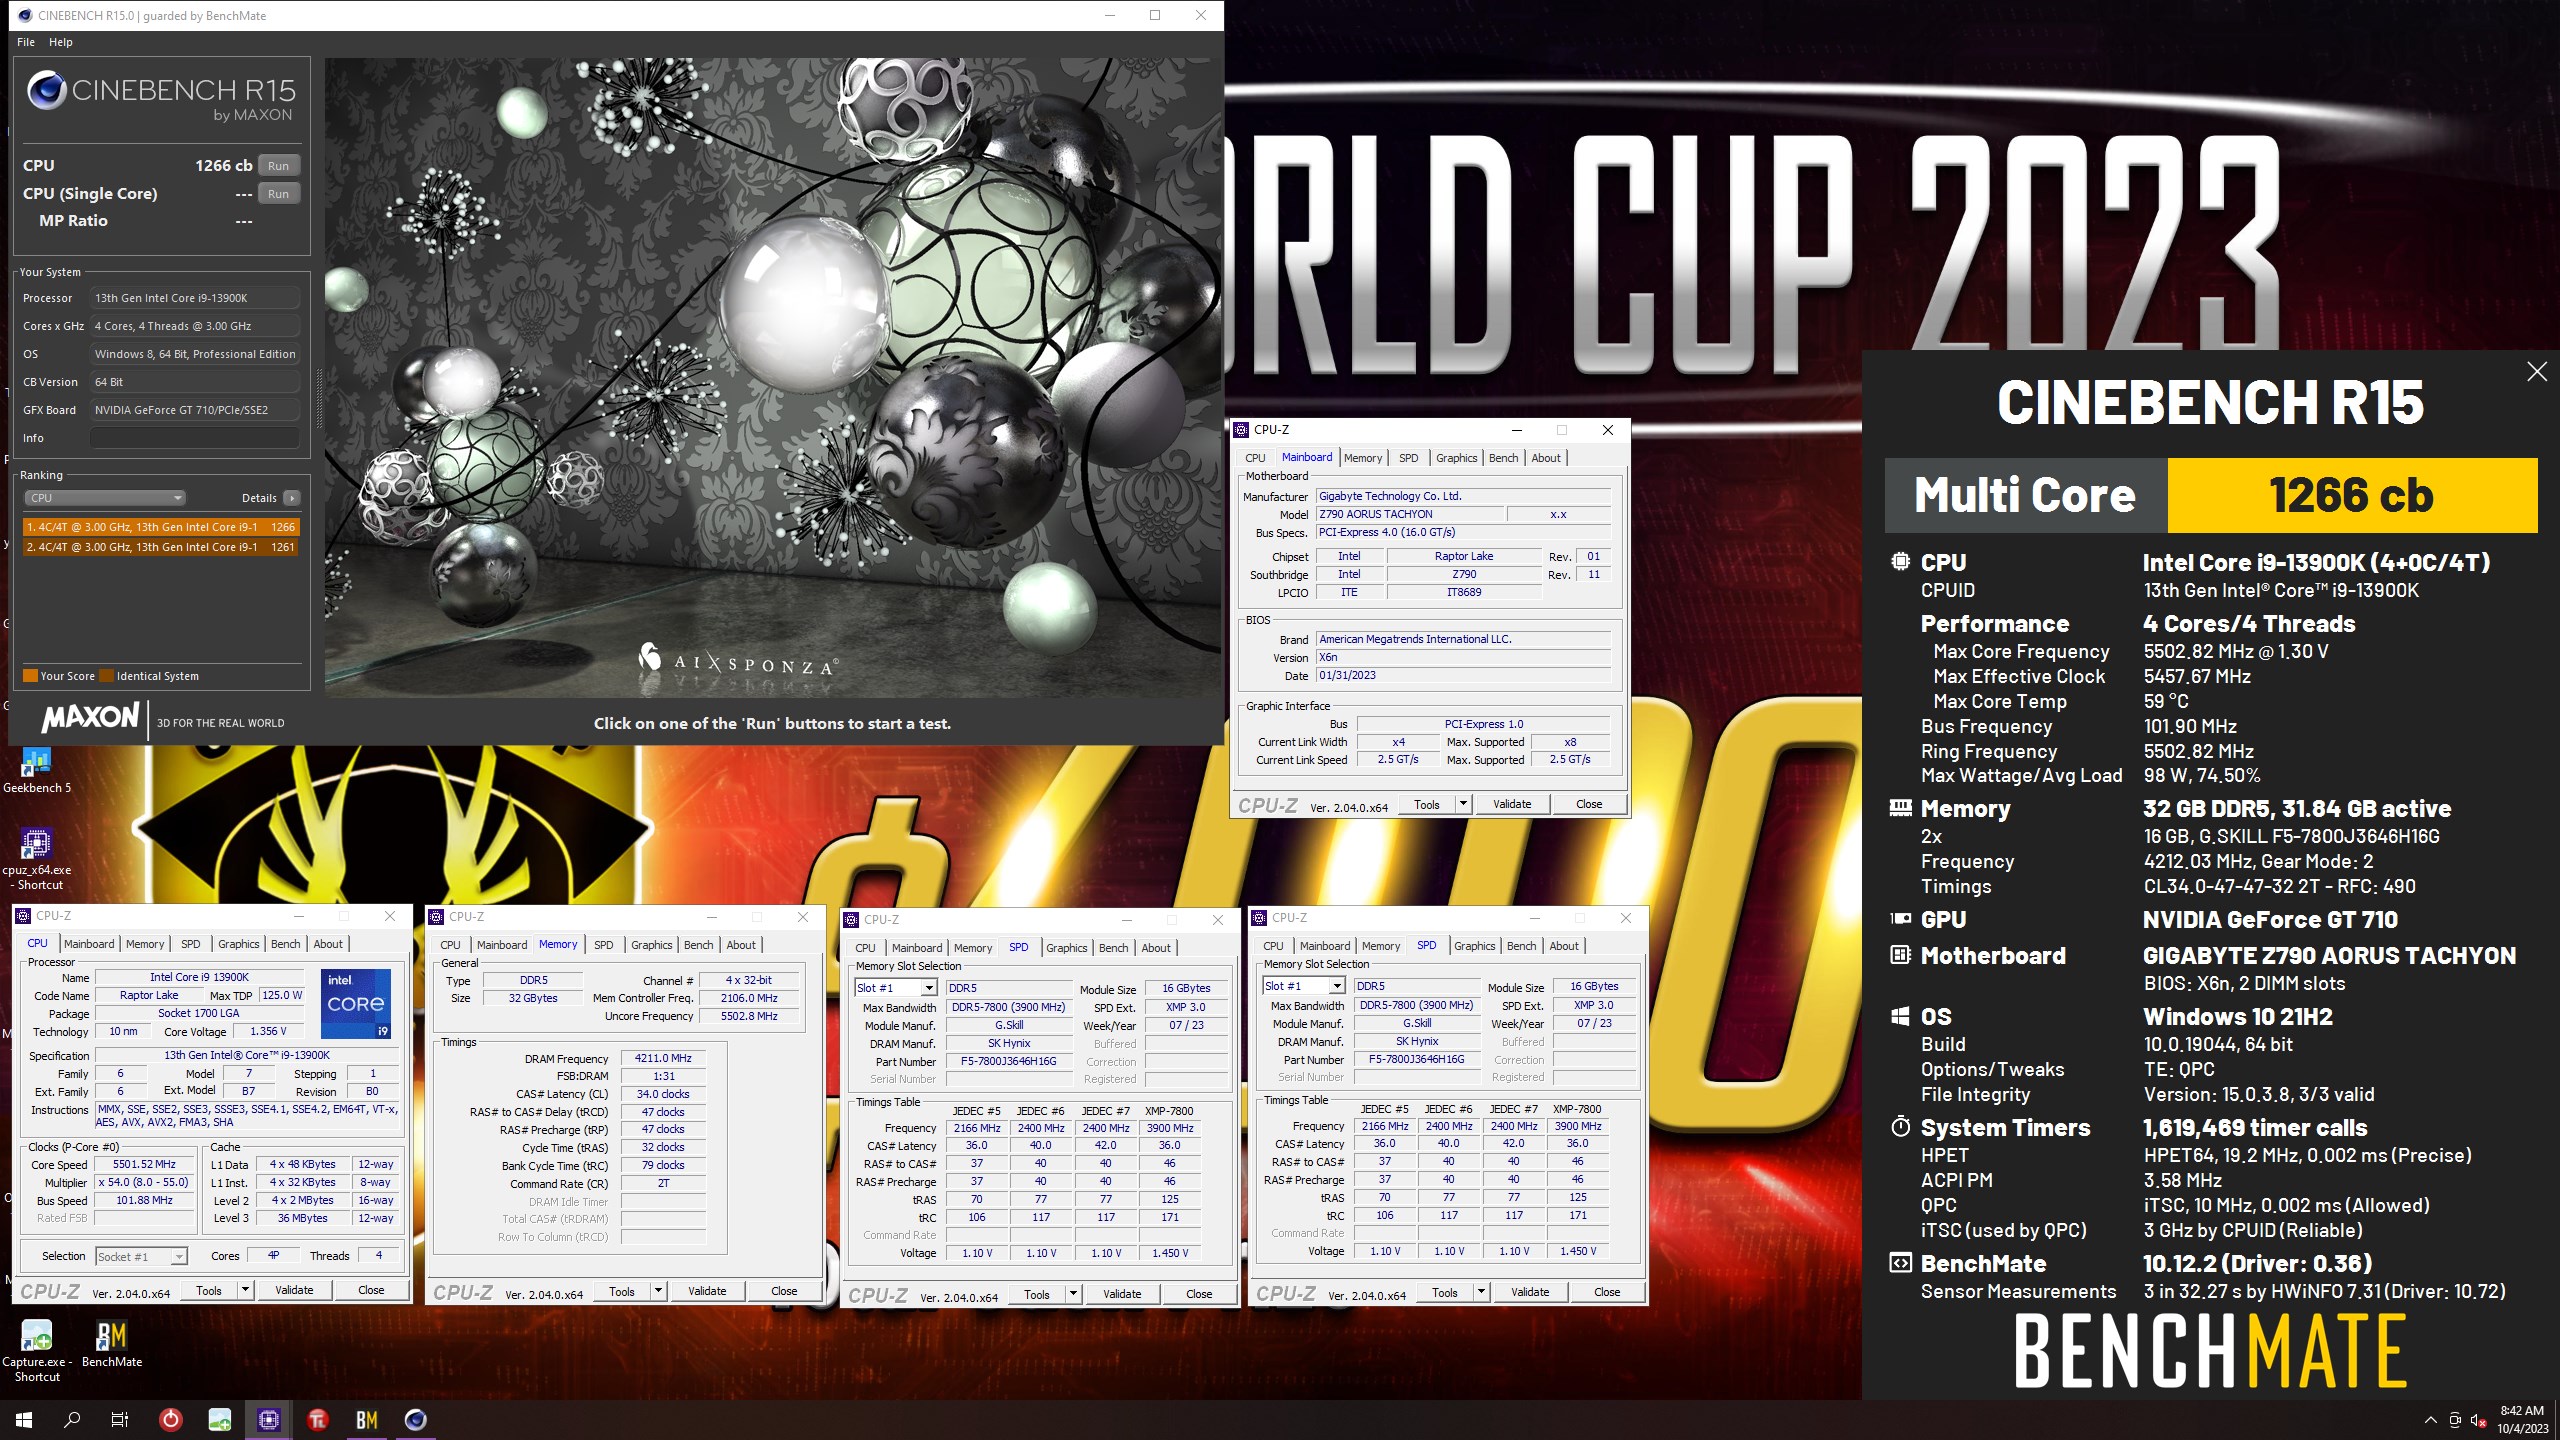This screenshot has height=1440, width=2560.
Task: Open the Capture.exe desktop shortcut
Action: coord(37,1351)
